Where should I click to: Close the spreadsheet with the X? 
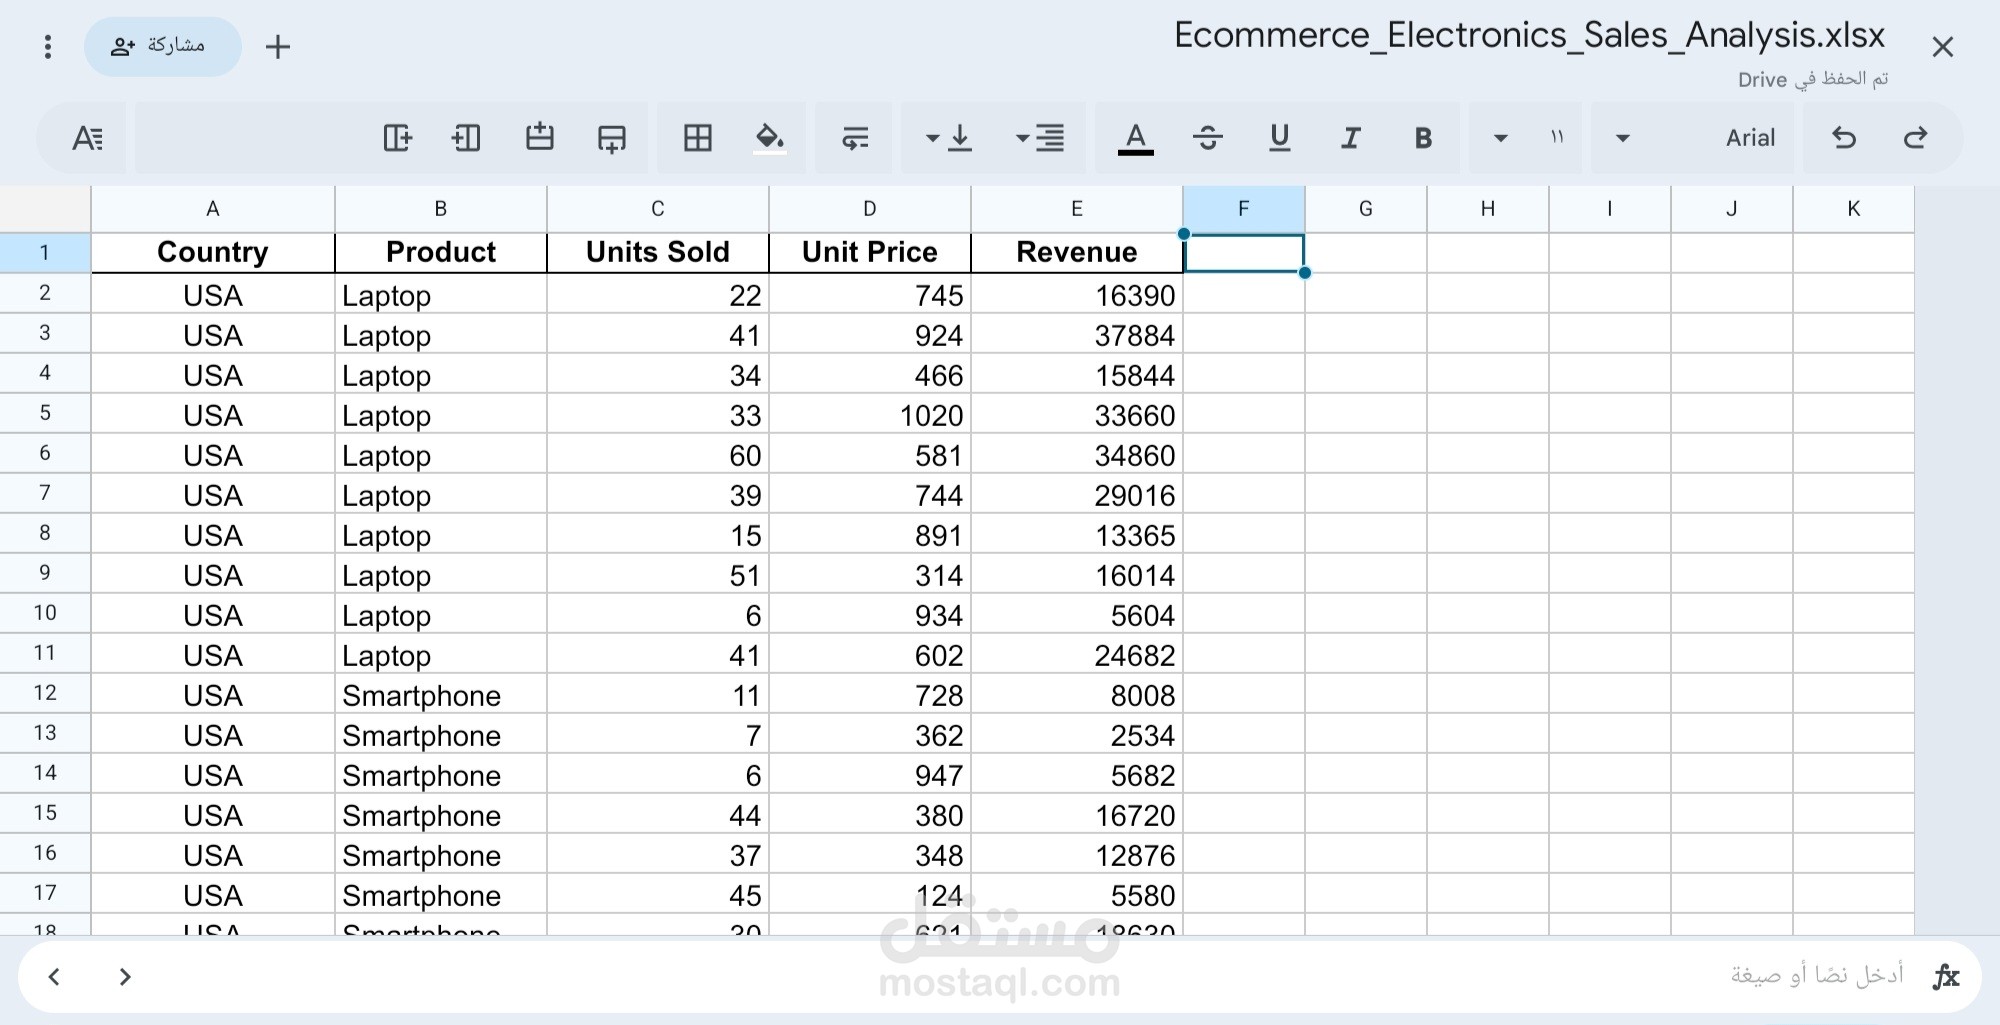click(x=1942, y=47)
